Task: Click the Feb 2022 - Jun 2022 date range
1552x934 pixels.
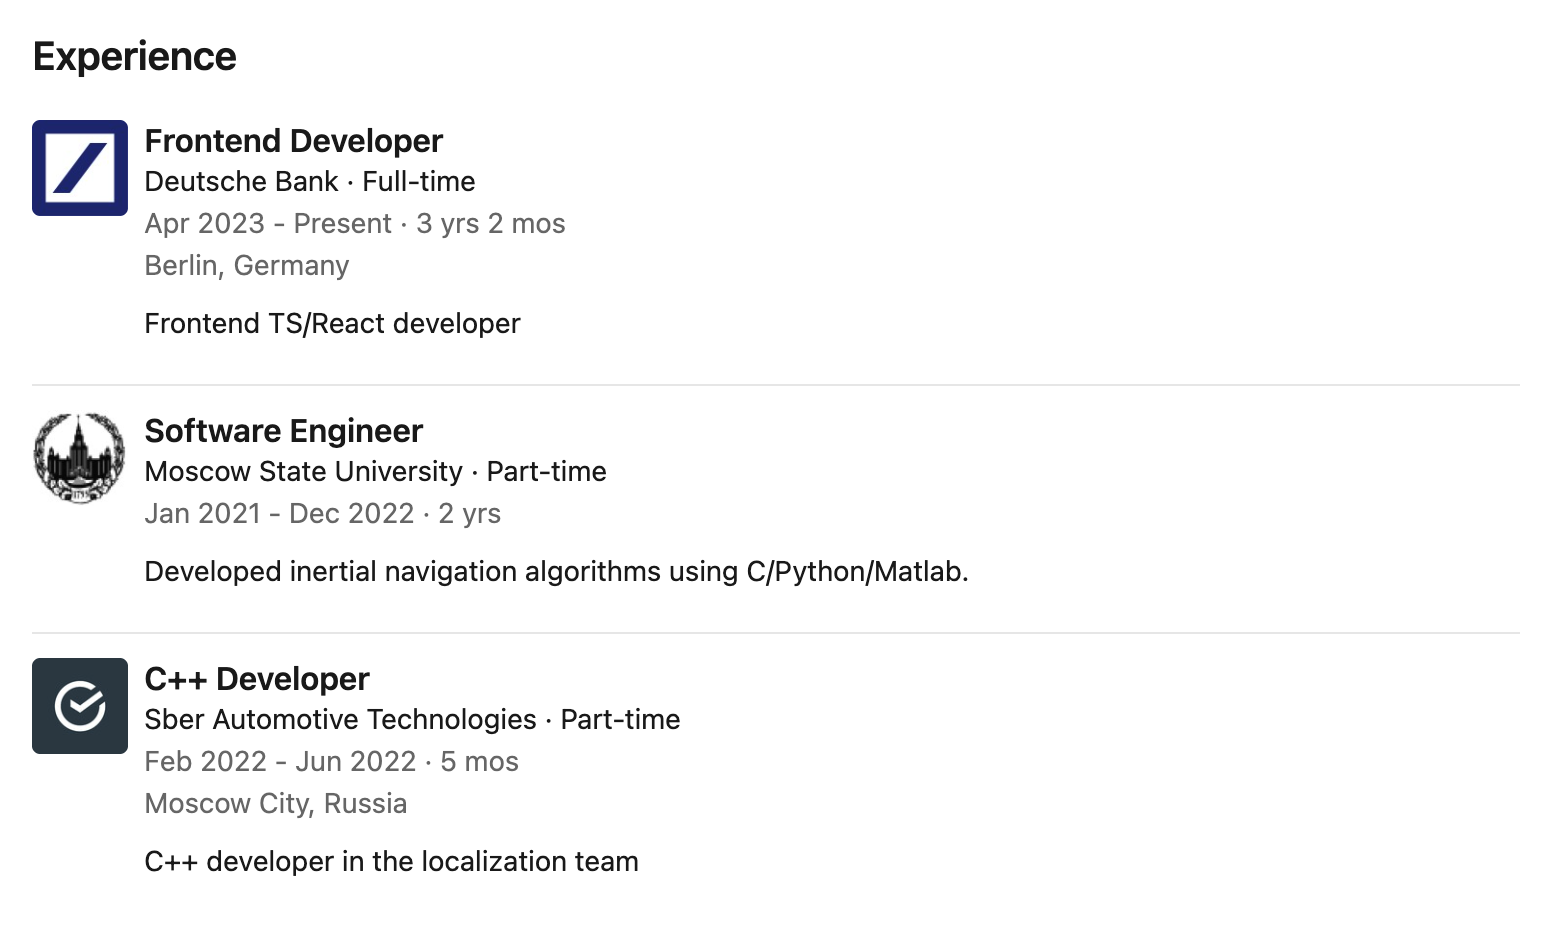Action: [x=280, y=762]
